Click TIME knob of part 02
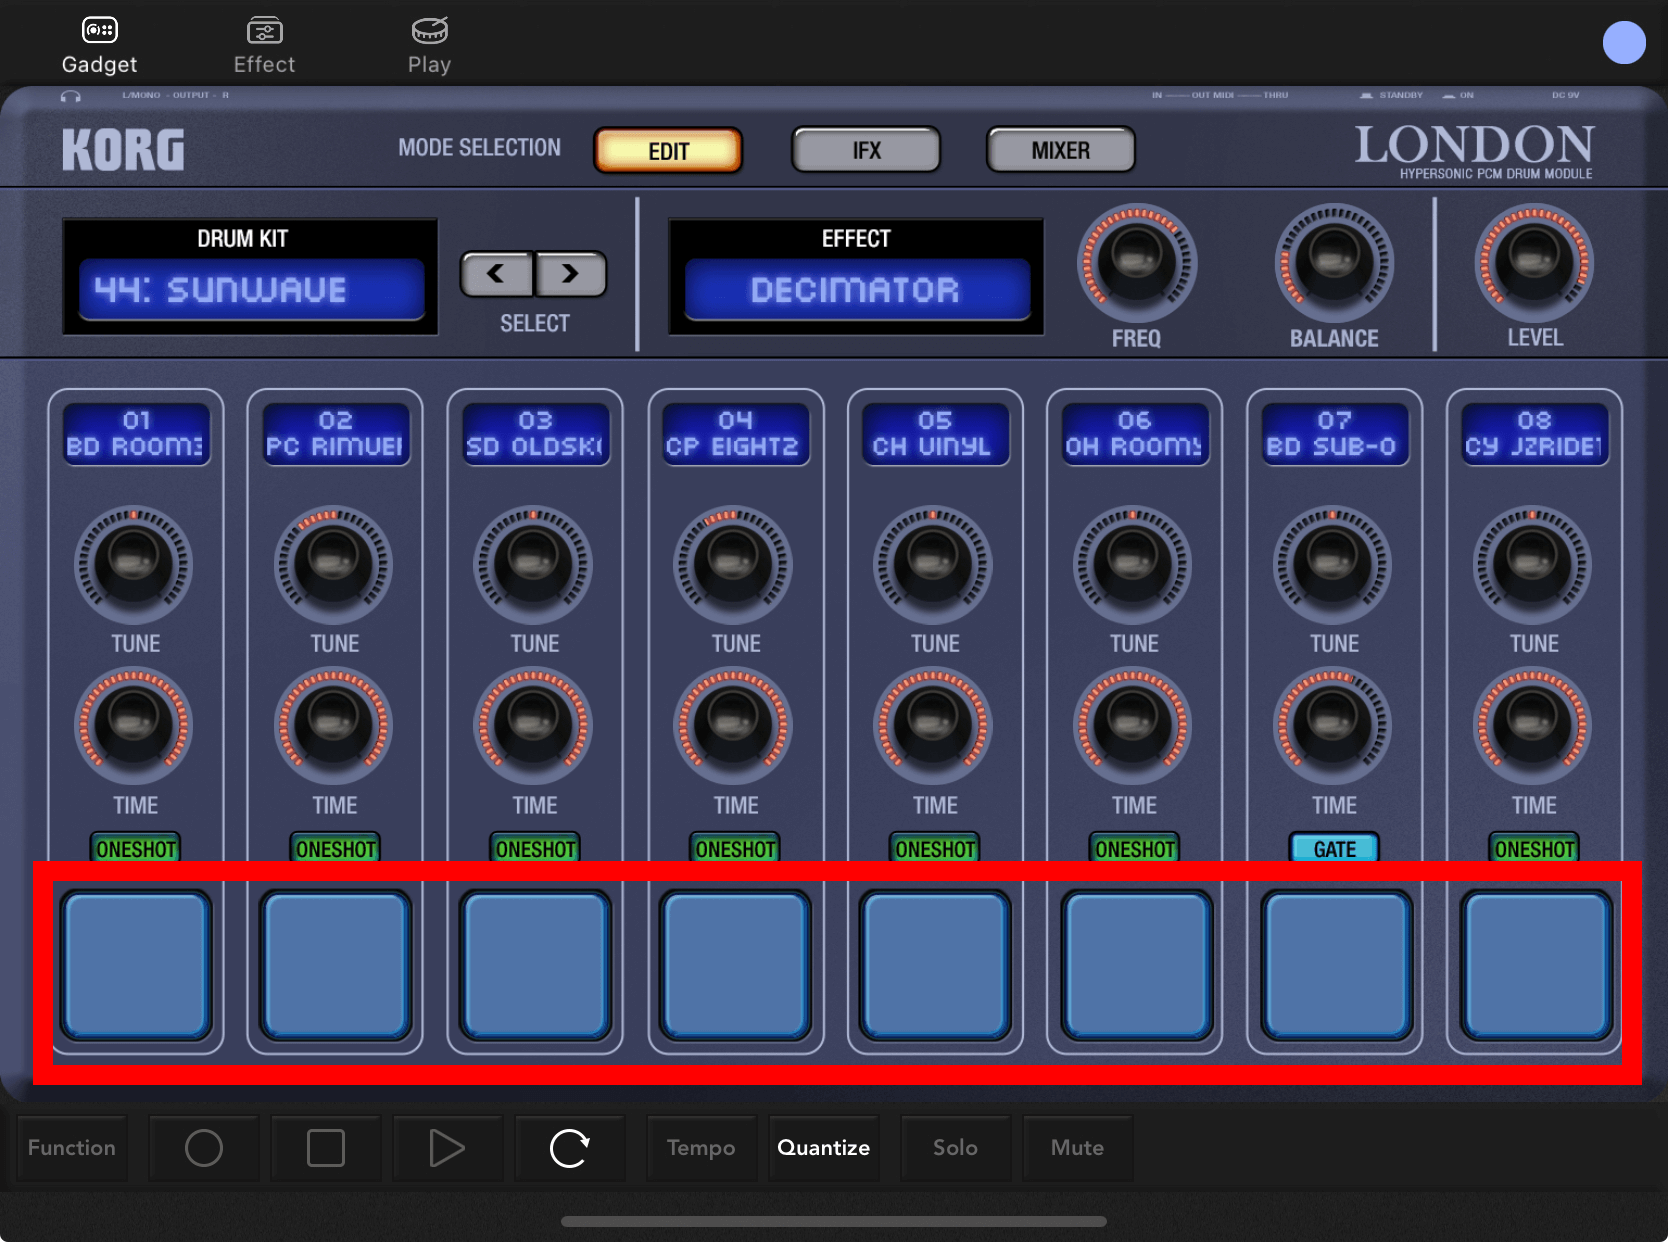1668x1242 pixels. pyautogui.click(x=333, y=726)
